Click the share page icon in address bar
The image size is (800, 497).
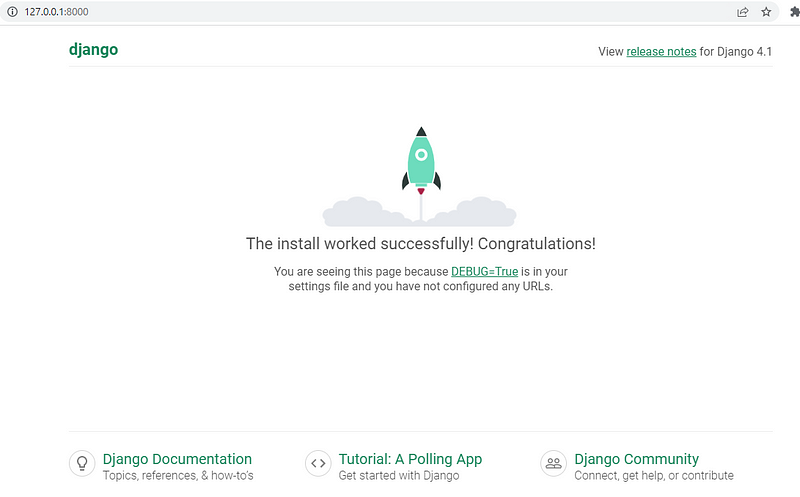tap(743, 12)
